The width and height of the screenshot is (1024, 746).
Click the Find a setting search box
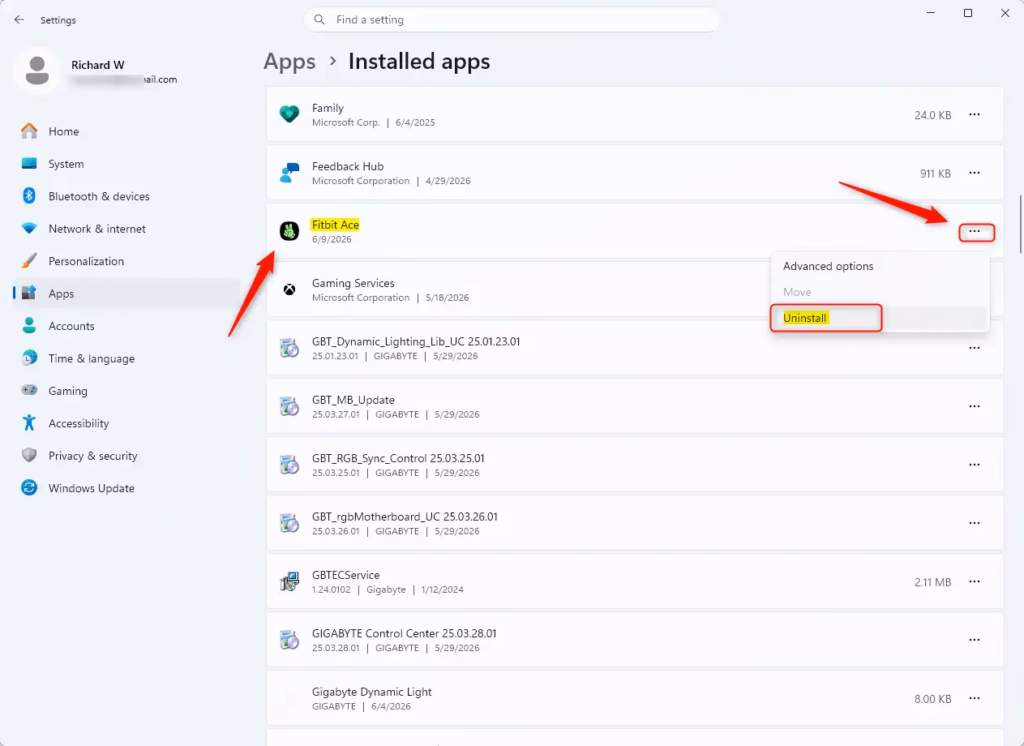tap(511, 20)
